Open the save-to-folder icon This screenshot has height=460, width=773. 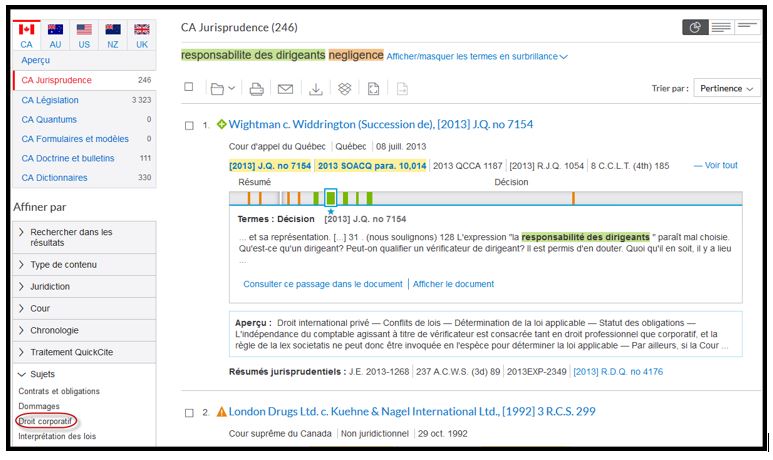(217, 89)
